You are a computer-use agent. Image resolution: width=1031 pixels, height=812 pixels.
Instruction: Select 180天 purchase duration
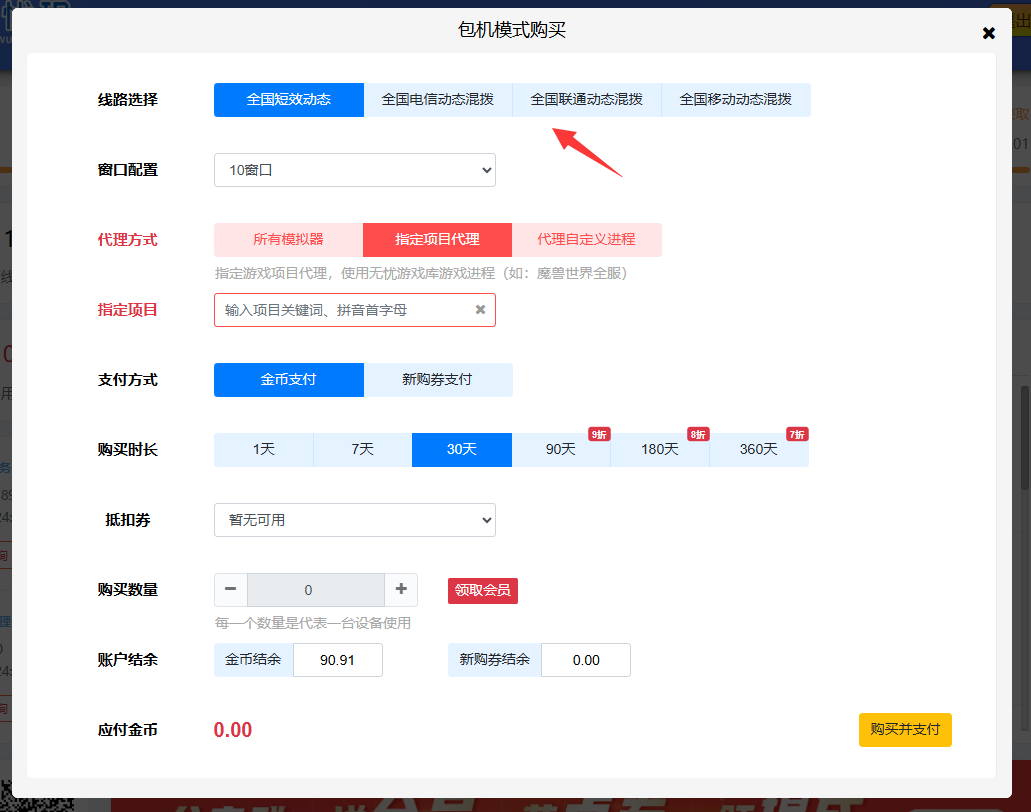[659, 450]
